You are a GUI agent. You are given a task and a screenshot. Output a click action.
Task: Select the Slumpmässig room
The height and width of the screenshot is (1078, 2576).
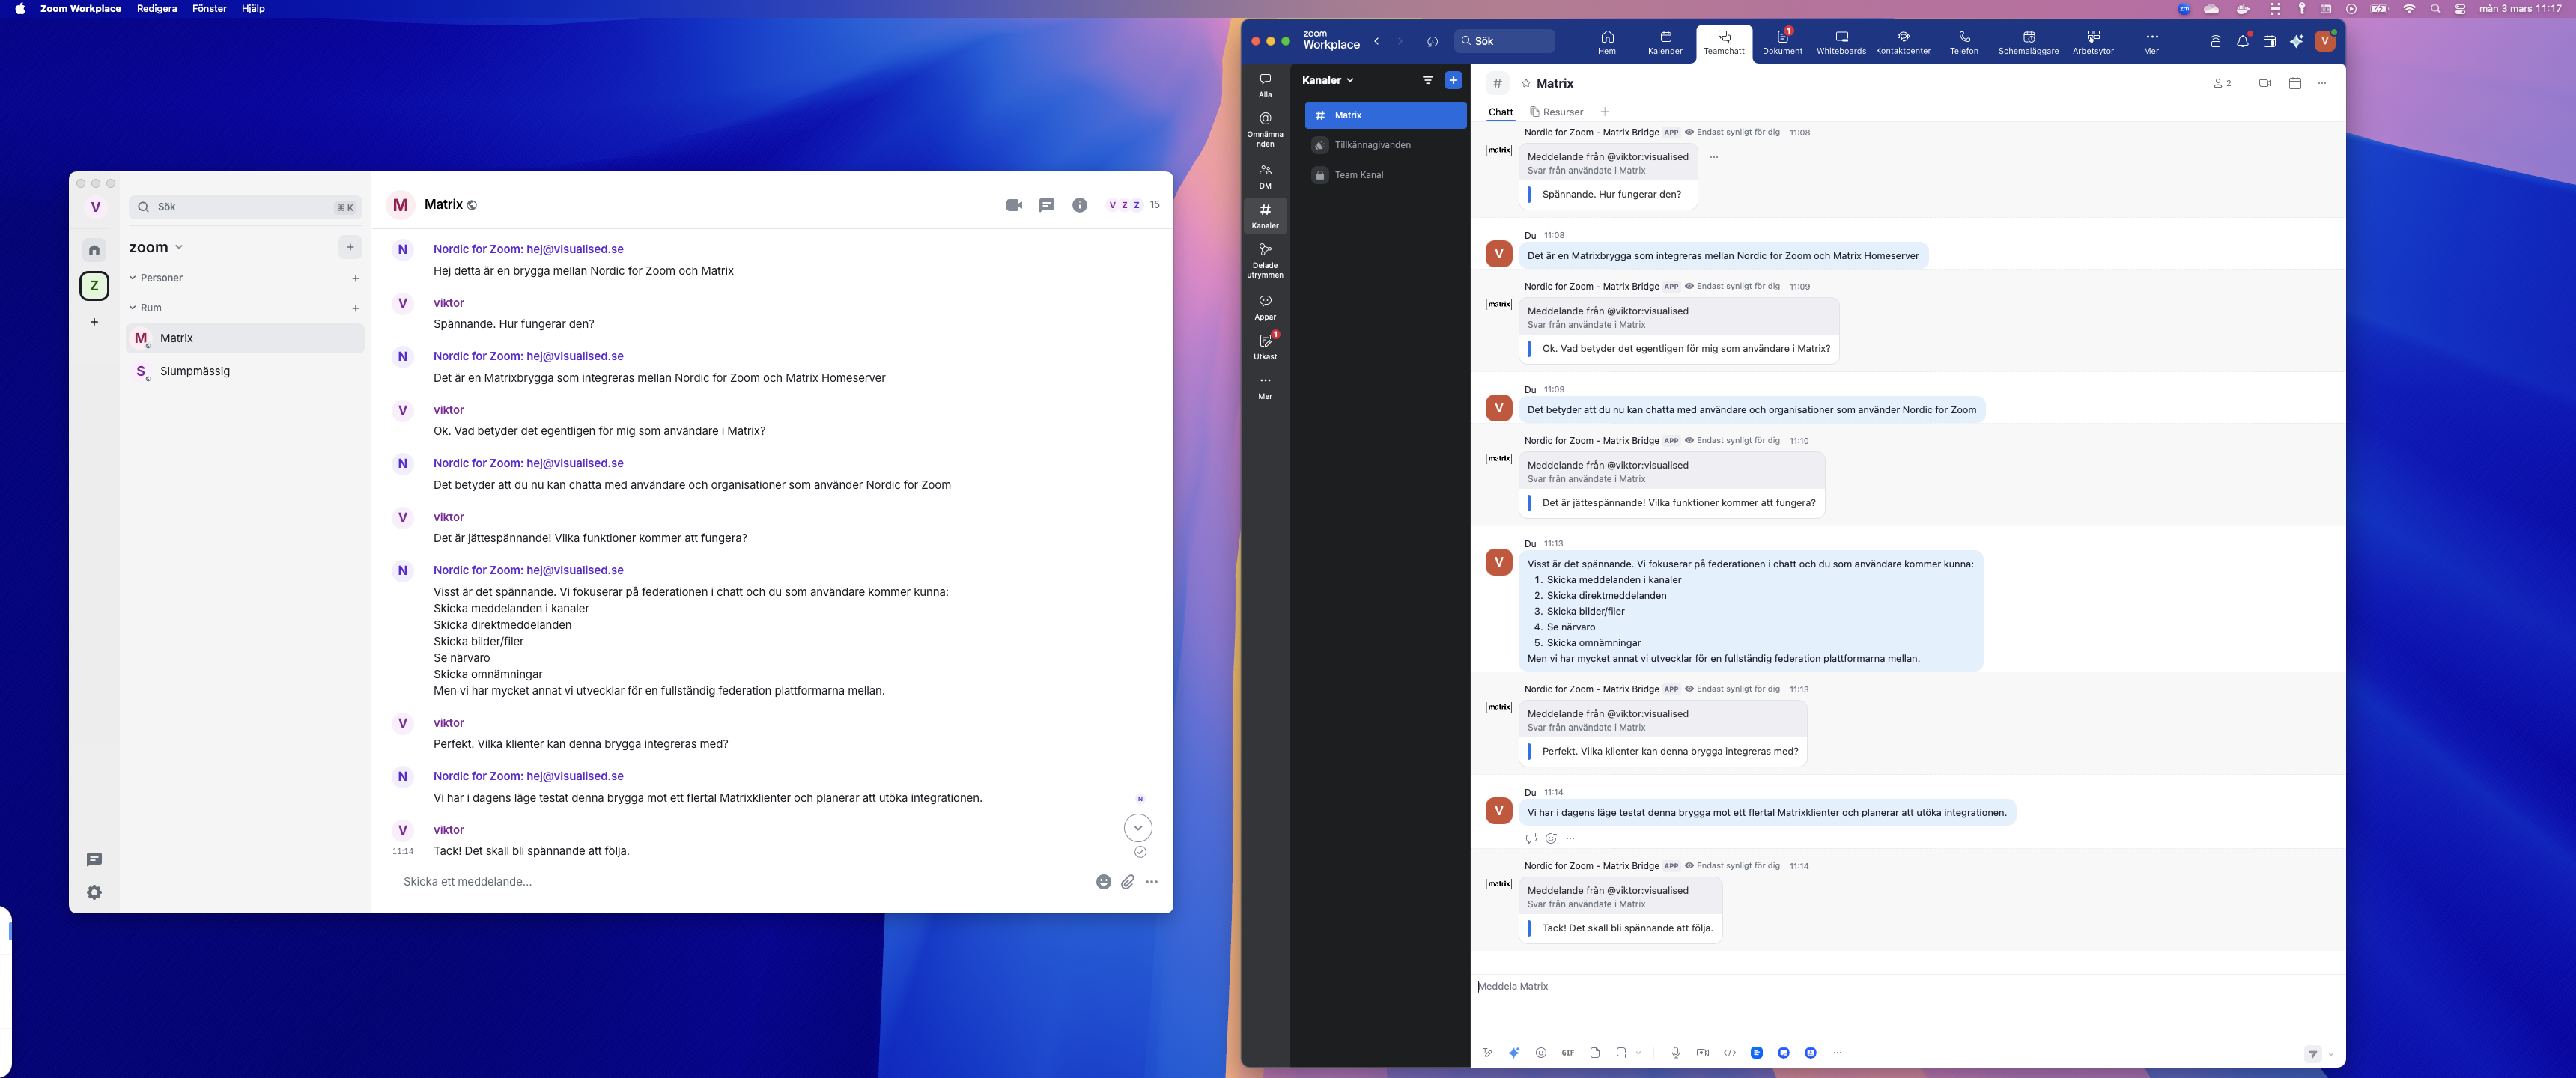tap(195, 371)
